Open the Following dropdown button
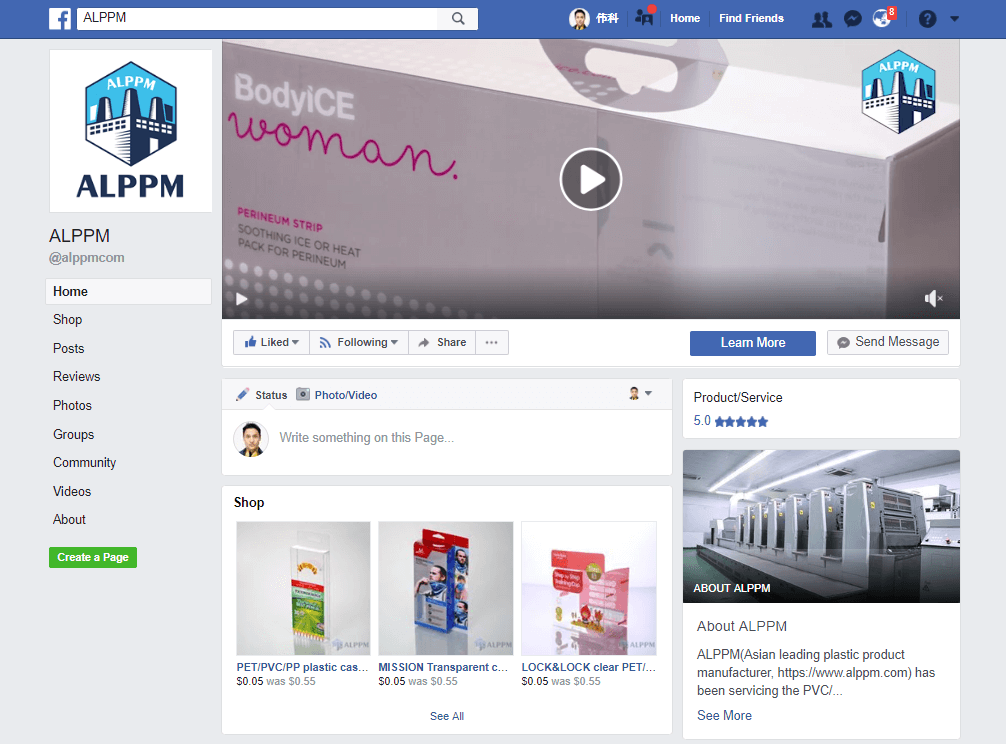 [359, 342]
